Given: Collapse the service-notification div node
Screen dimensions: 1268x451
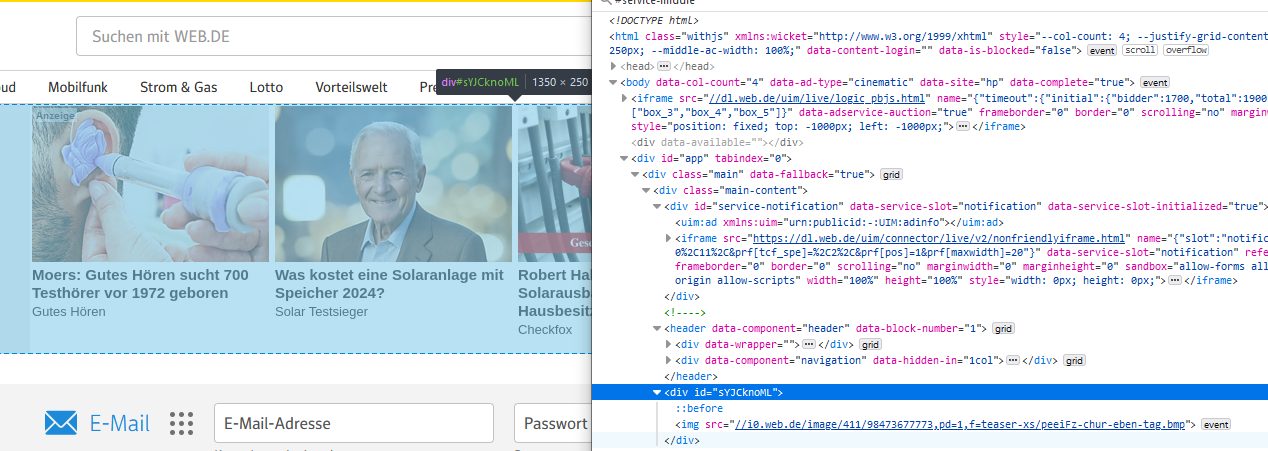Looking at the screenshot, I should tap(658, 206).
